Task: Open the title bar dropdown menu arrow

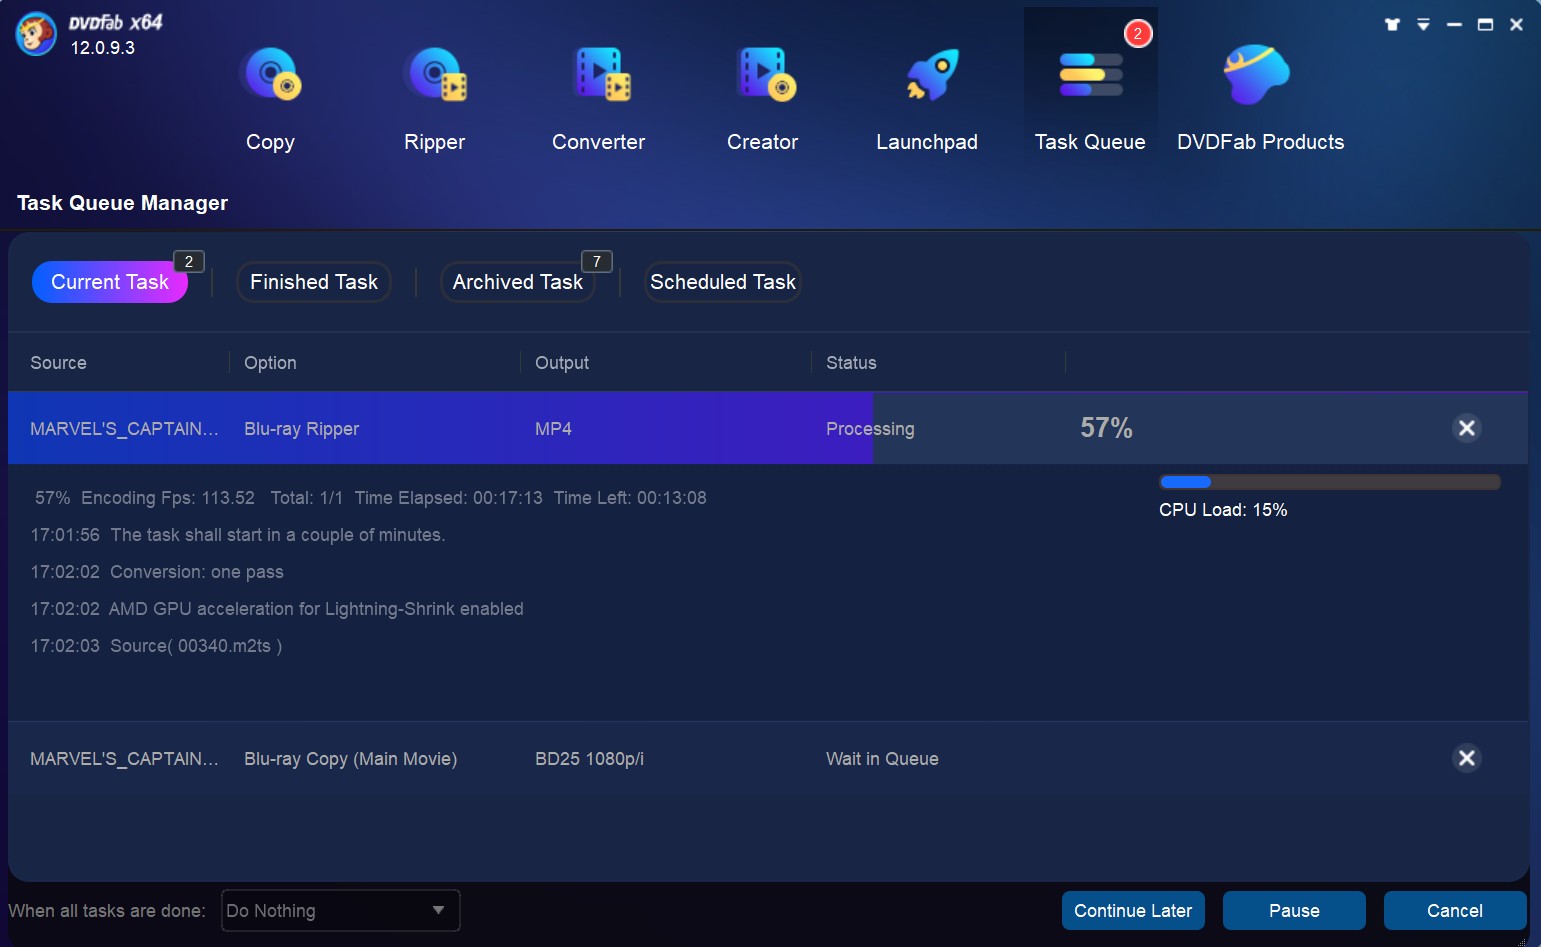Action: click(1423, 24)
